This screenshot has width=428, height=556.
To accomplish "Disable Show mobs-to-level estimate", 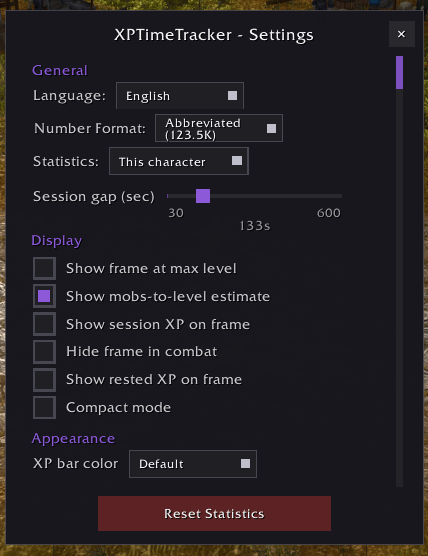I will pos(44,296).
